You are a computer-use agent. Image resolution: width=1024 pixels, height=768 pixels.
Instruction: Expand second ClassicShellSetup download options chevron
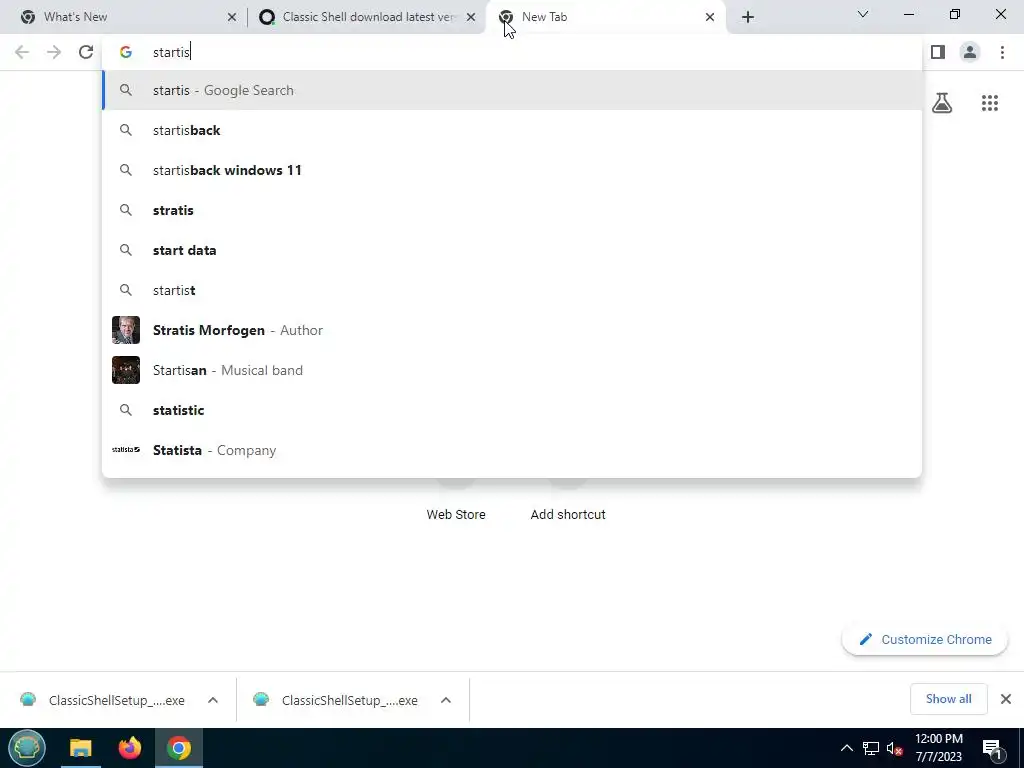point(446,700)
